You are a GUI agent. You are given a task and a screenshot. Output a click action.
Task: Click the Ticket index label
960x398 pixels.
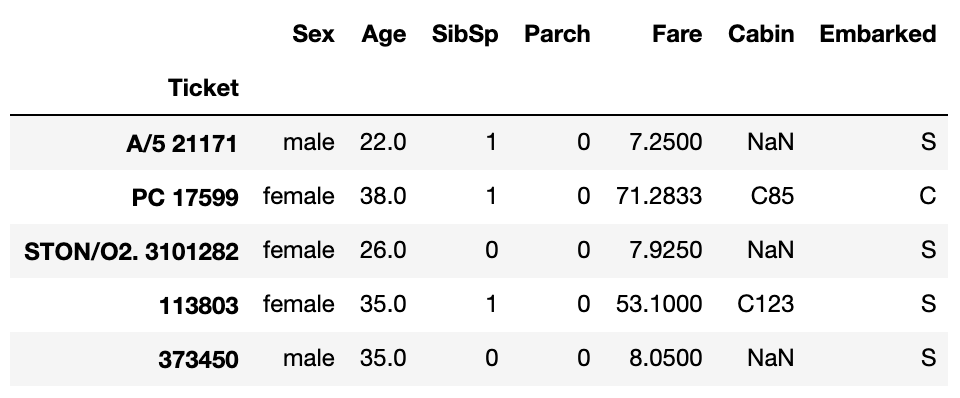(x=203, y=88)
